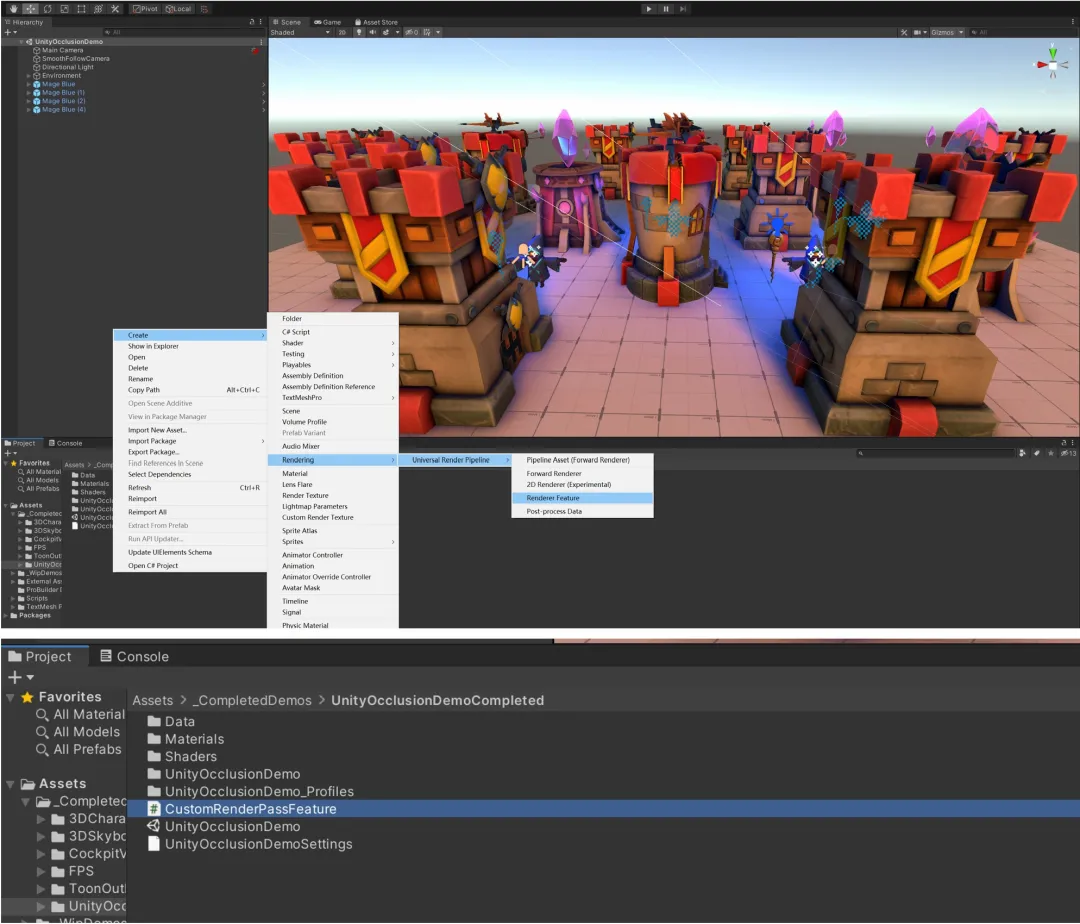The width and height of the screenshot is (1080, 924).
Task: Select Renderer Feature in the URP submenu
Action: click(583, 498)
